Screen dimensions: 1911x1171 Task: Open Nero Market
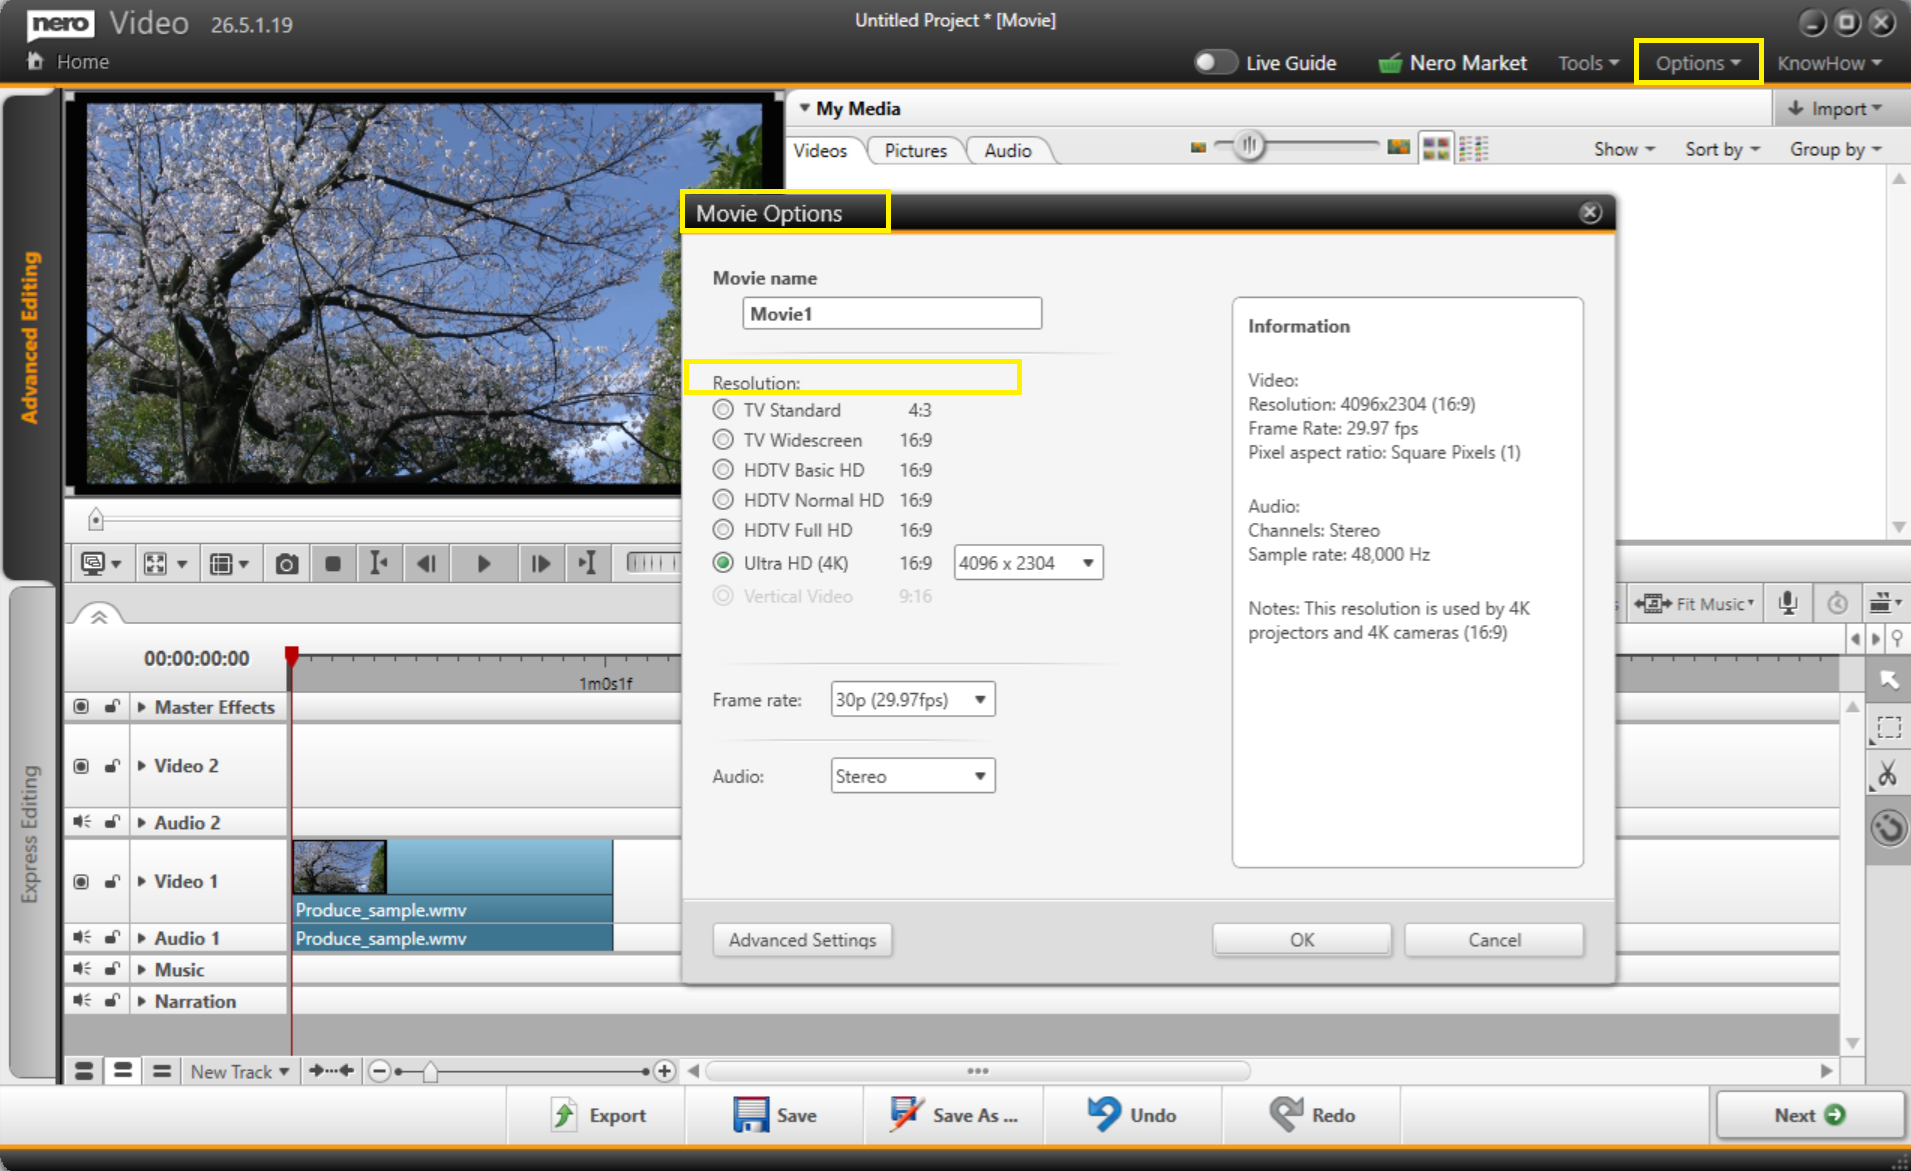1452,63
